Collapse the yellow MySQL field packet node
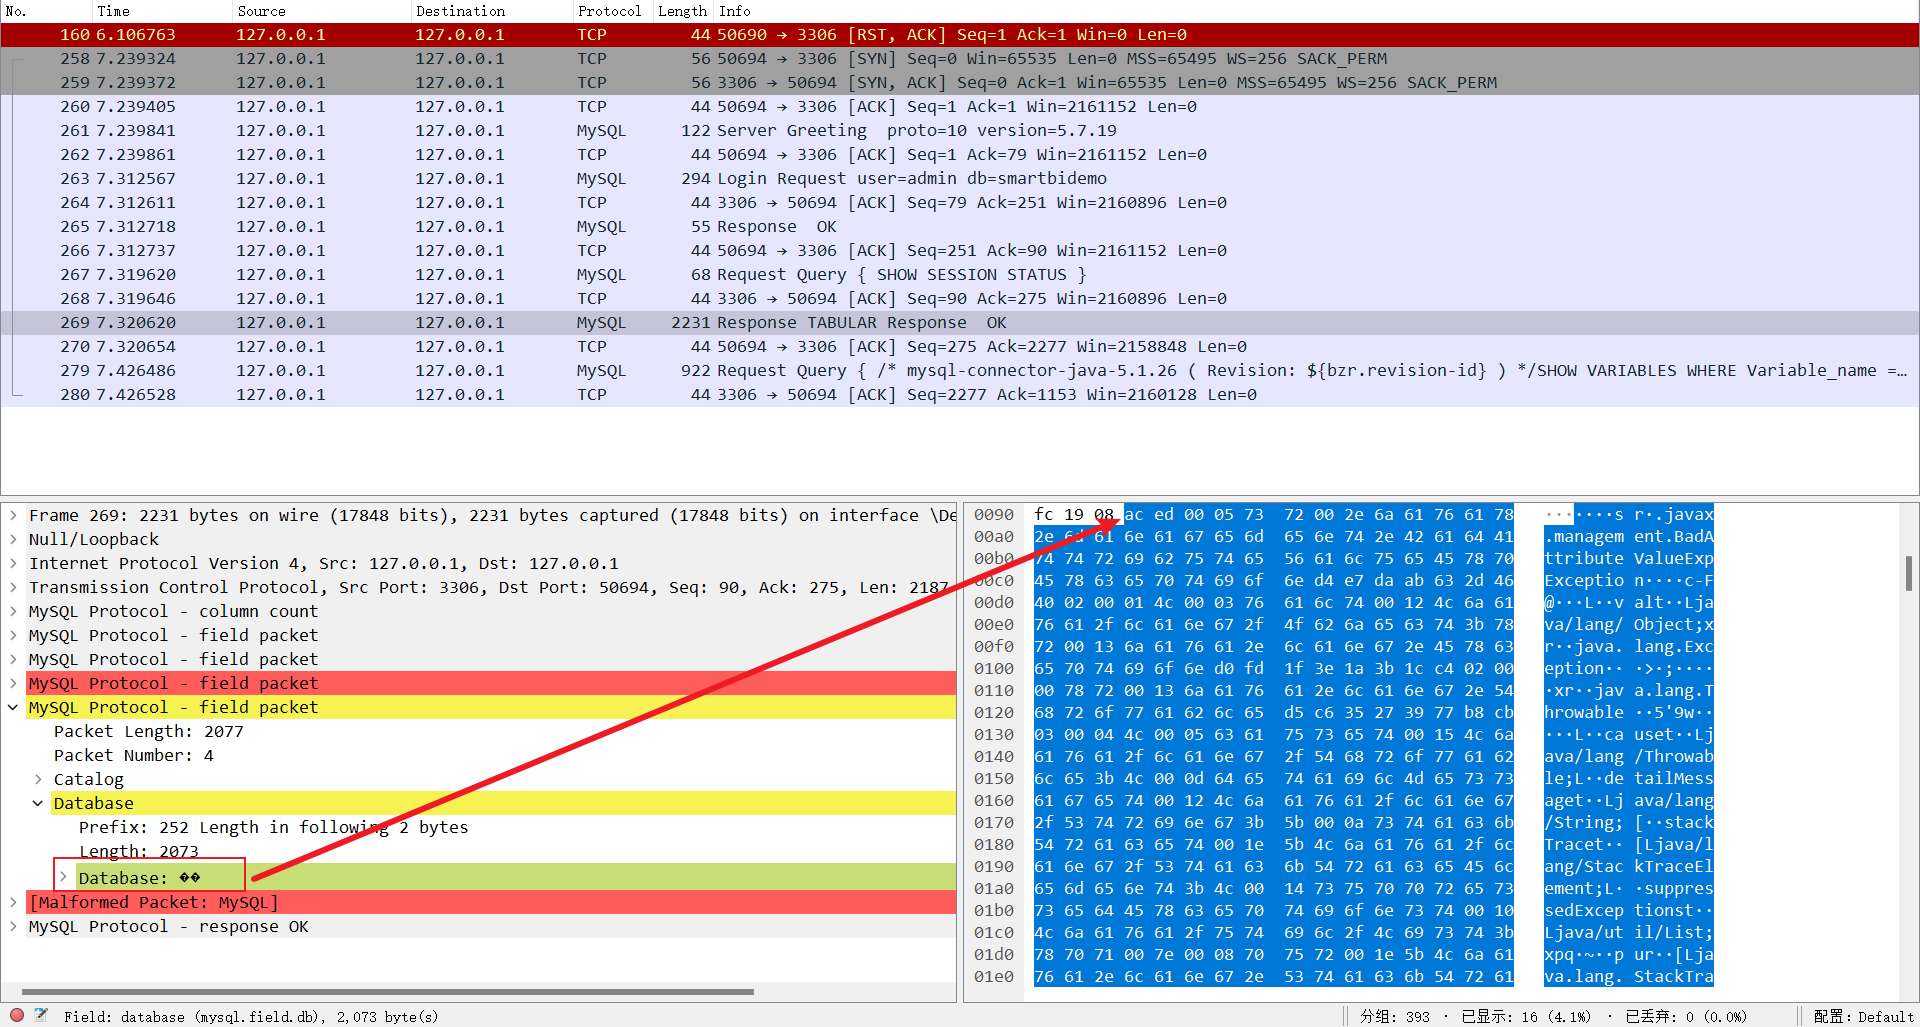The height and width of the screenshot is (1027, 1920). (x=13, y=708)
